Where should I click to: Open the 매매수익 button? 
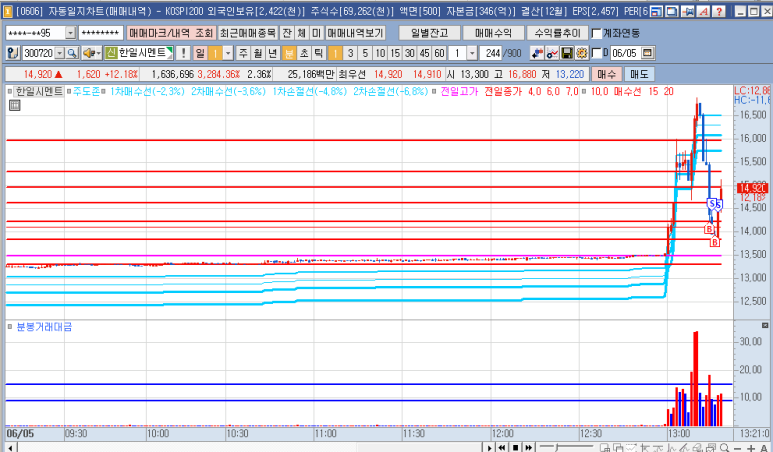click(493, 33)
